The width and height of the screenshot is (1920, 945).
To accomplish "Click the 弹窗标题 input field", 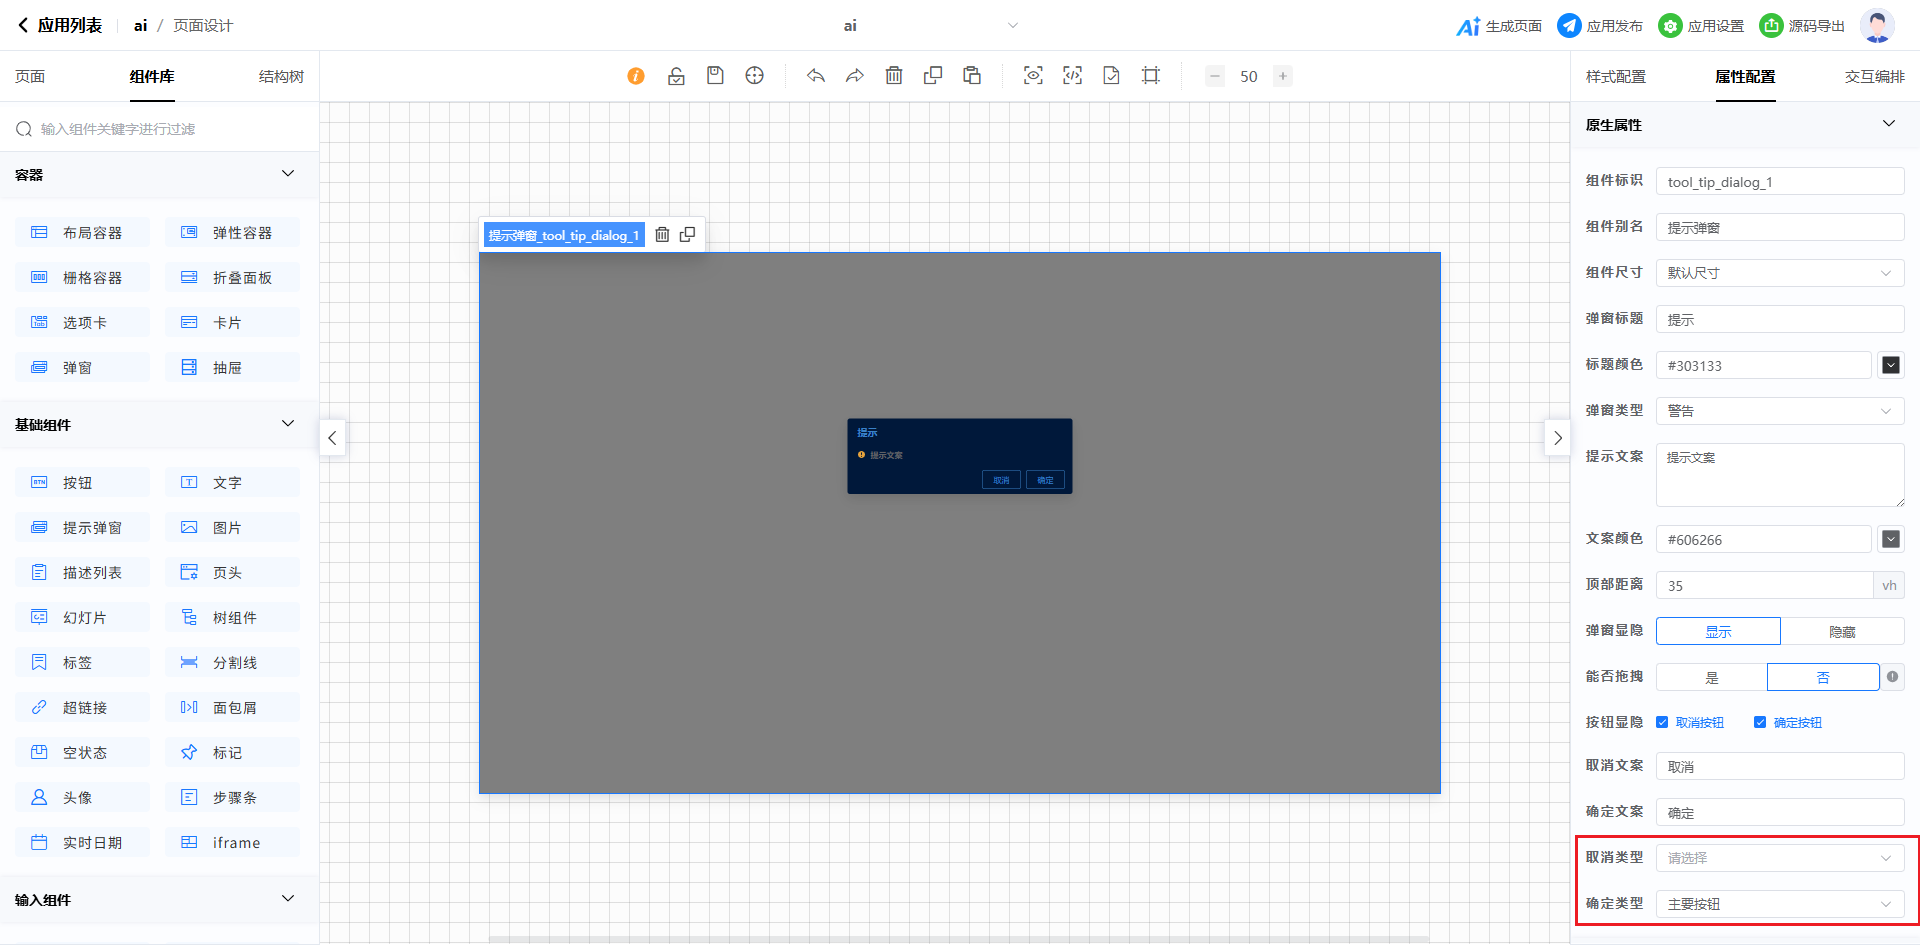I will pyautogui.click(x=1779, y=319).
